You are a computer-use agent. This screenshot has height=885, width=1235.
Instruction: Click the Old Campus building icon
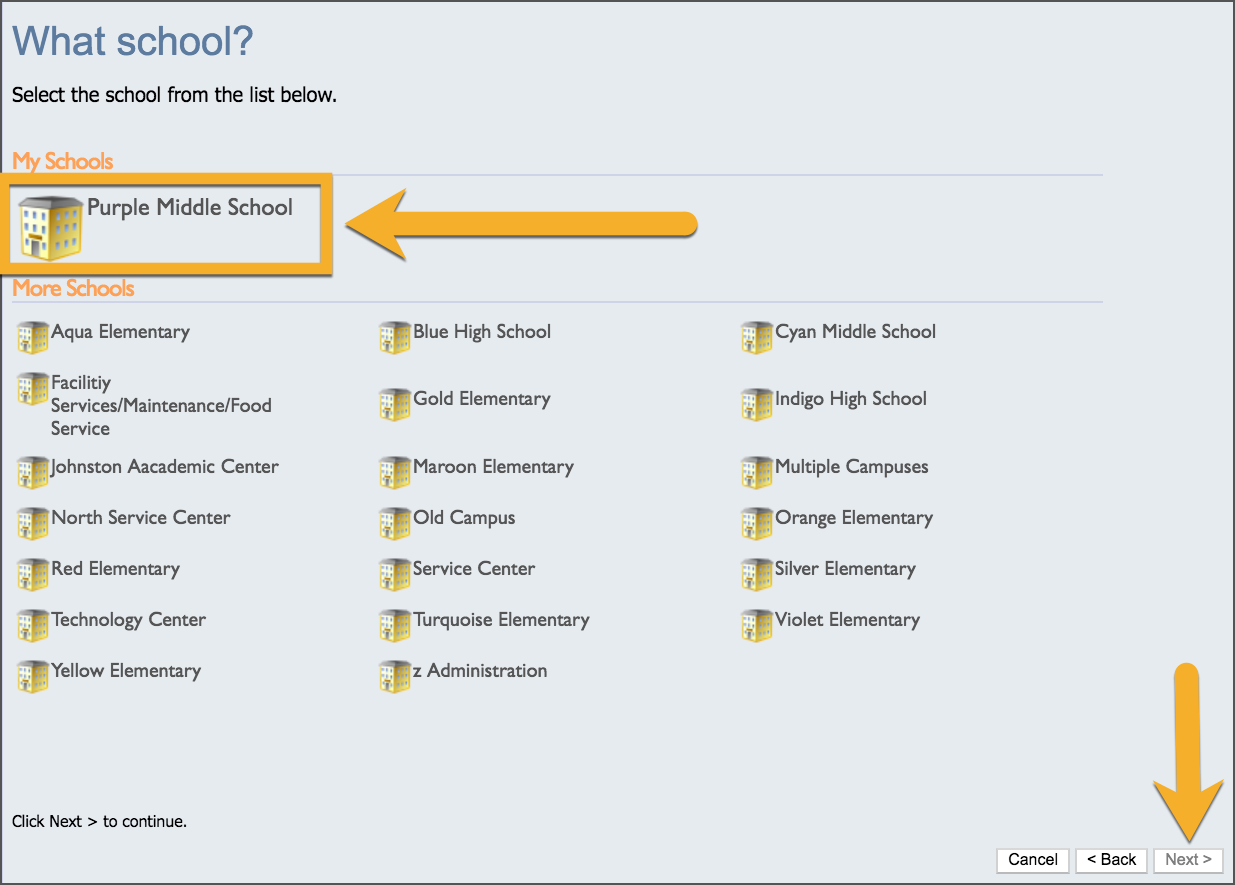395,523
